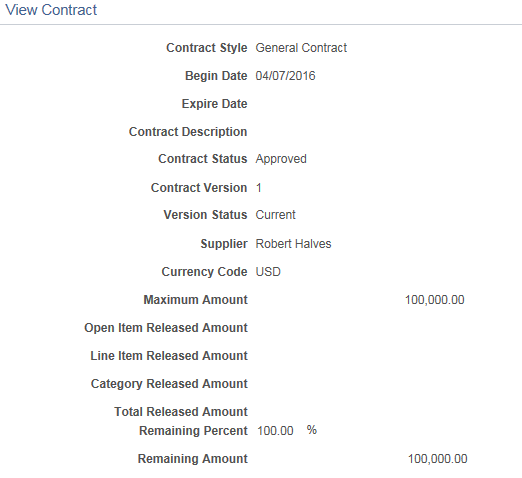Click the USD currency value

(x=268, y=272)
